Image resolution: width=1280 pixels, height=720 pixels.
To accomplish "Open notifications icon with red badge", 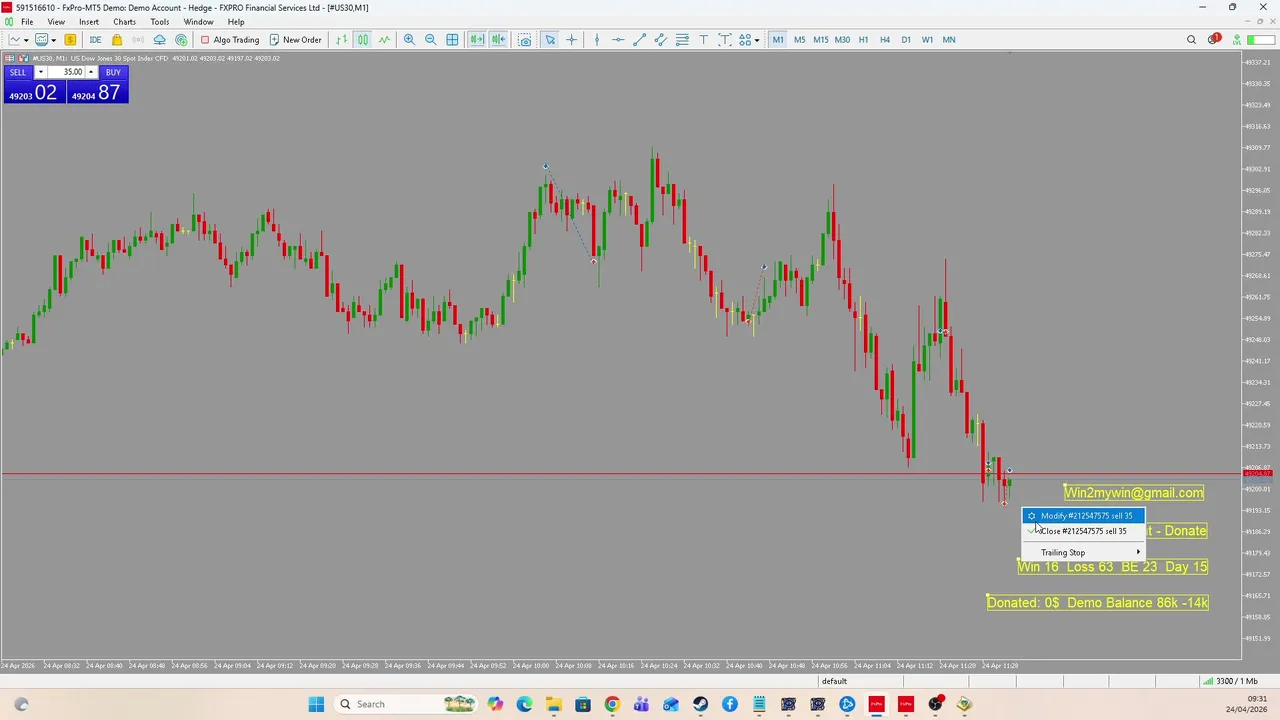I will coord(1214,40).
